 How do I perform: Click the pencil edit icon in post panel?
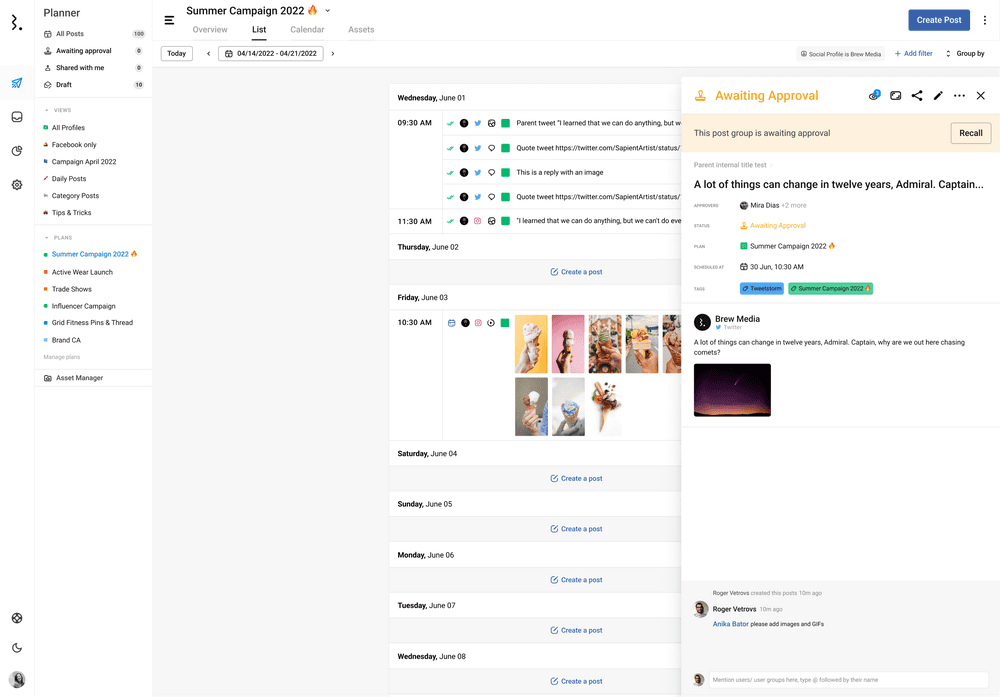[x=938, y=96]
